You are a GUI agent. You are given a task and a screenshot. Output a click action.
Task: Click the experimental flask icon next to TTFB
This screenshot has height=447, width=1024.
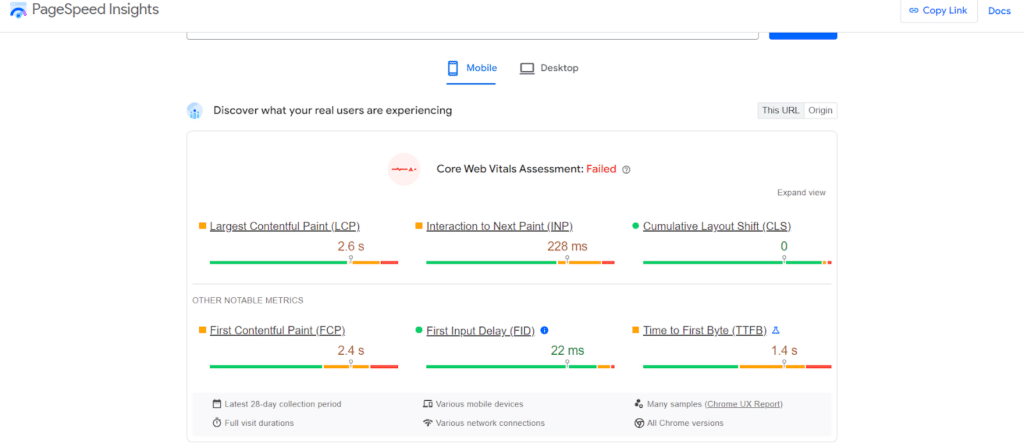tap(776, 330)
